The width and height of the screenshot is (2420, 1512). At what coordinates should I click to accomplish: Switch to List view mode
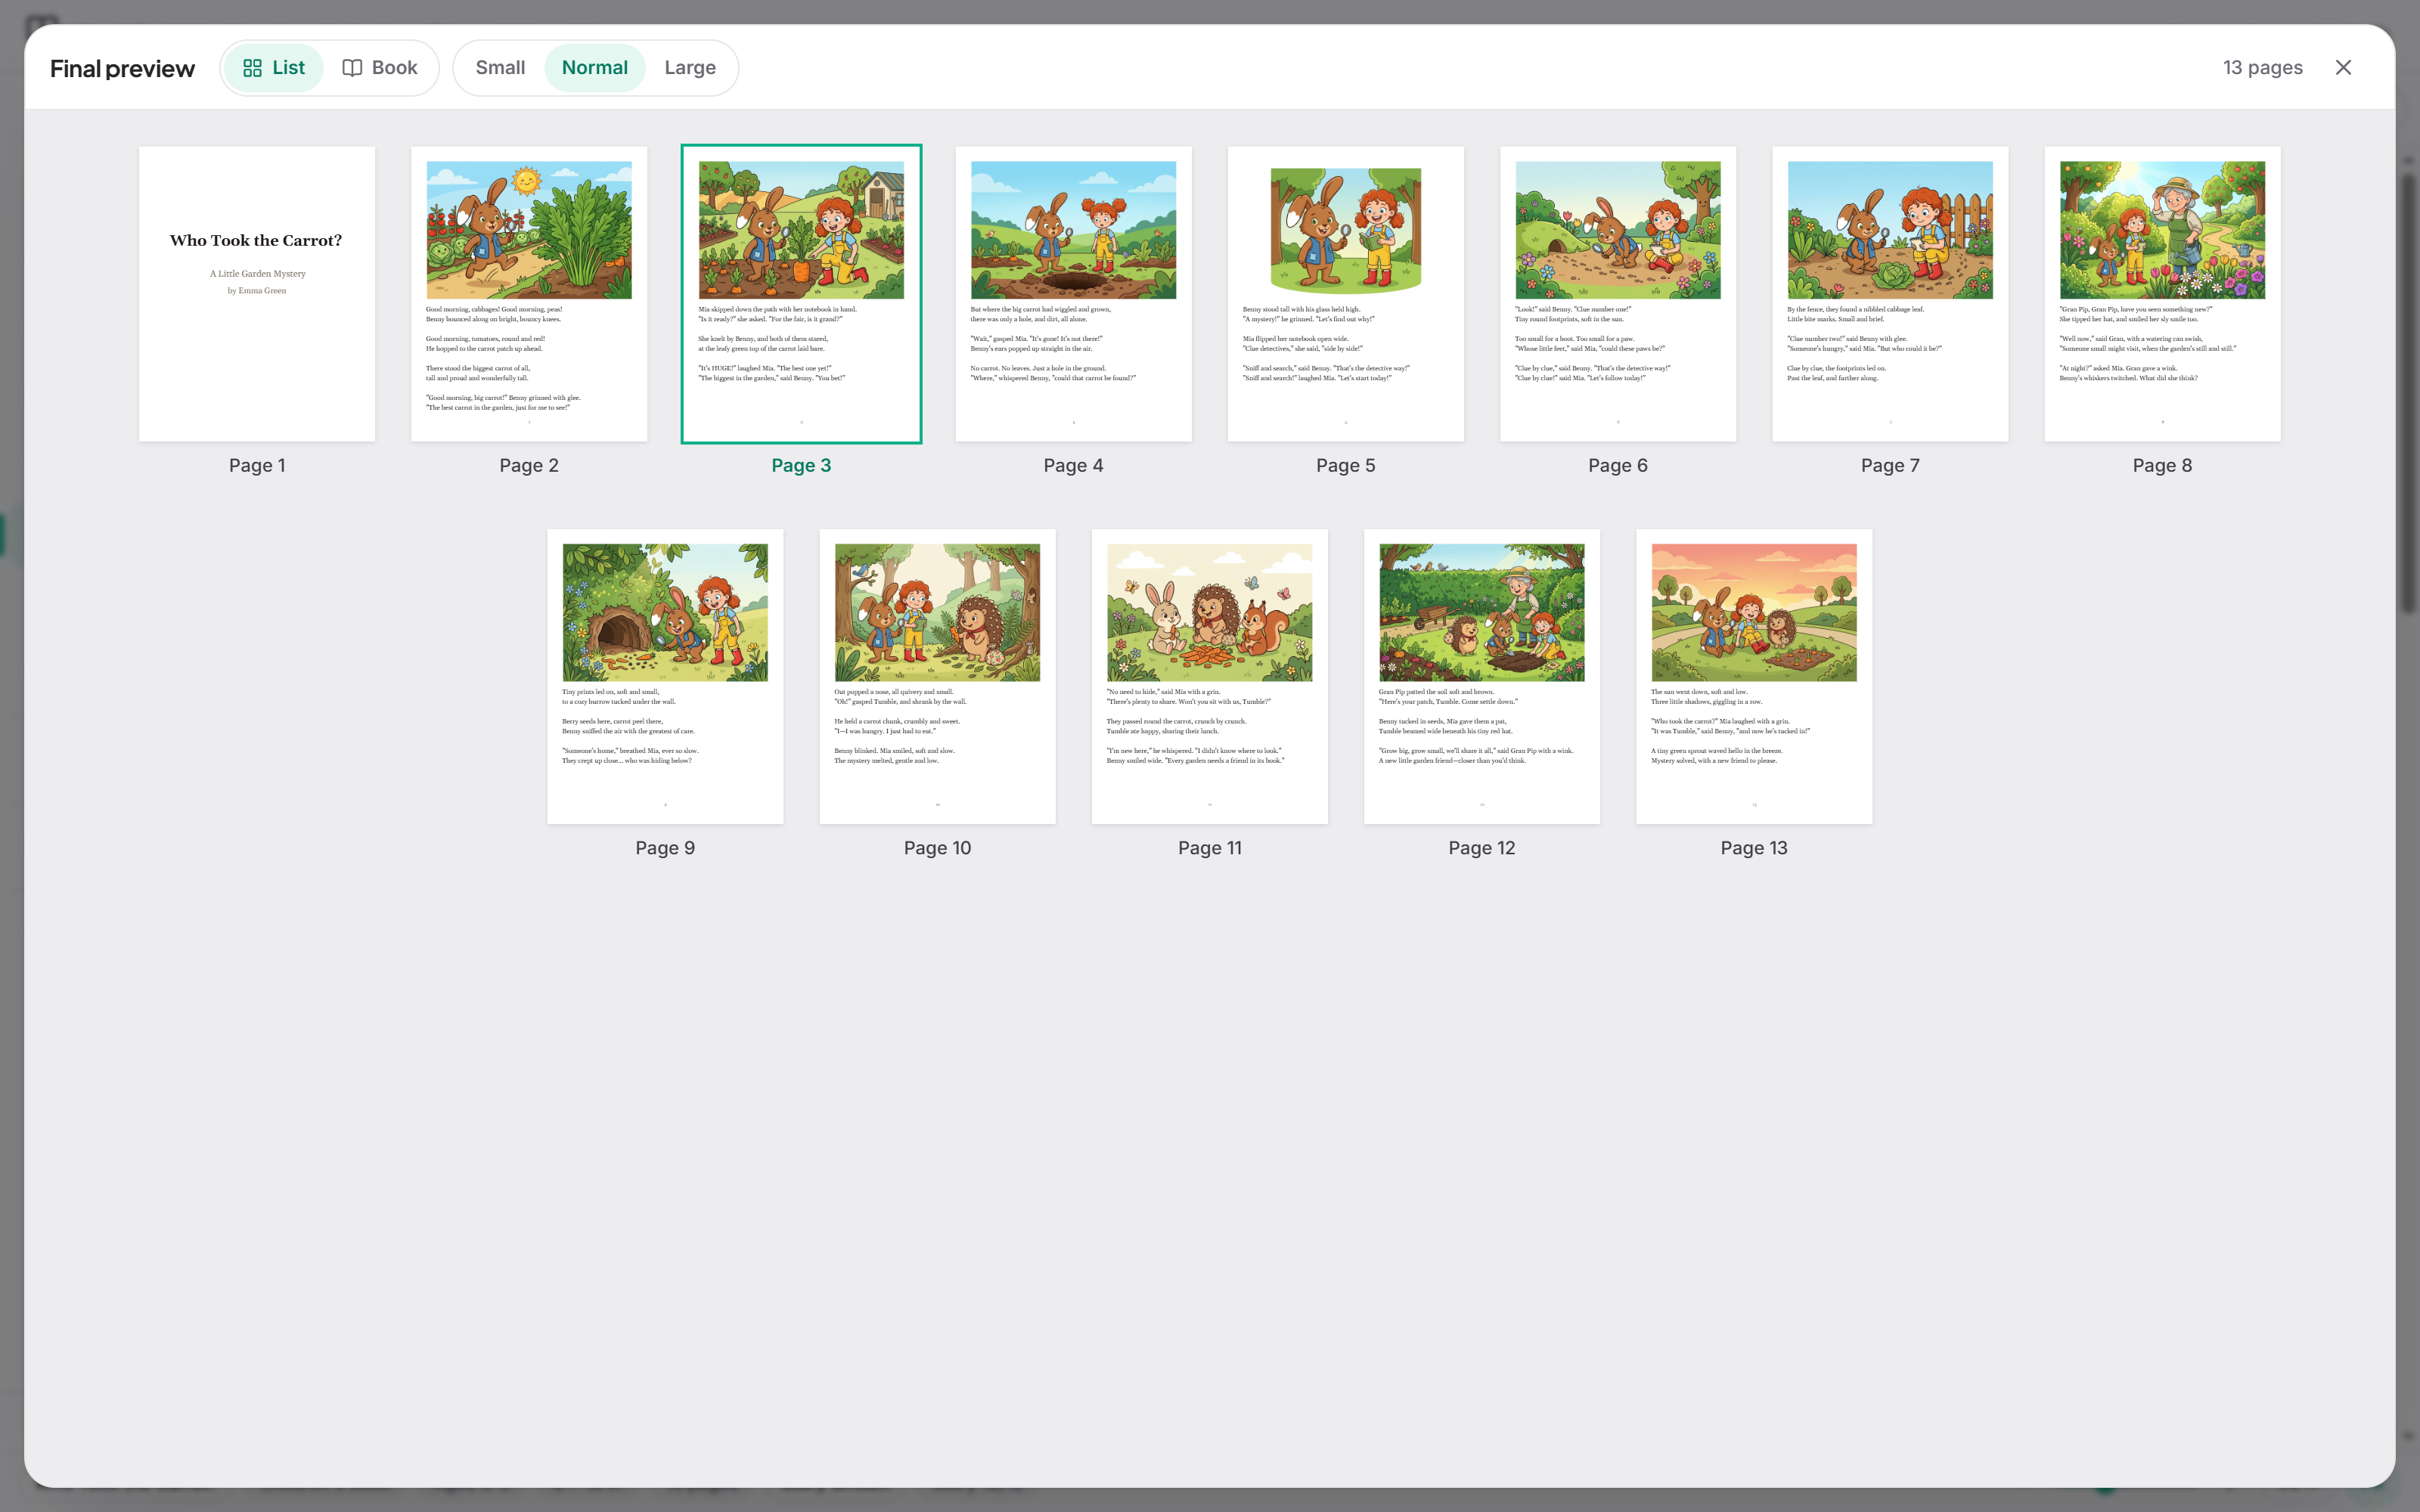pyautogui.click(x=273, y=68)
